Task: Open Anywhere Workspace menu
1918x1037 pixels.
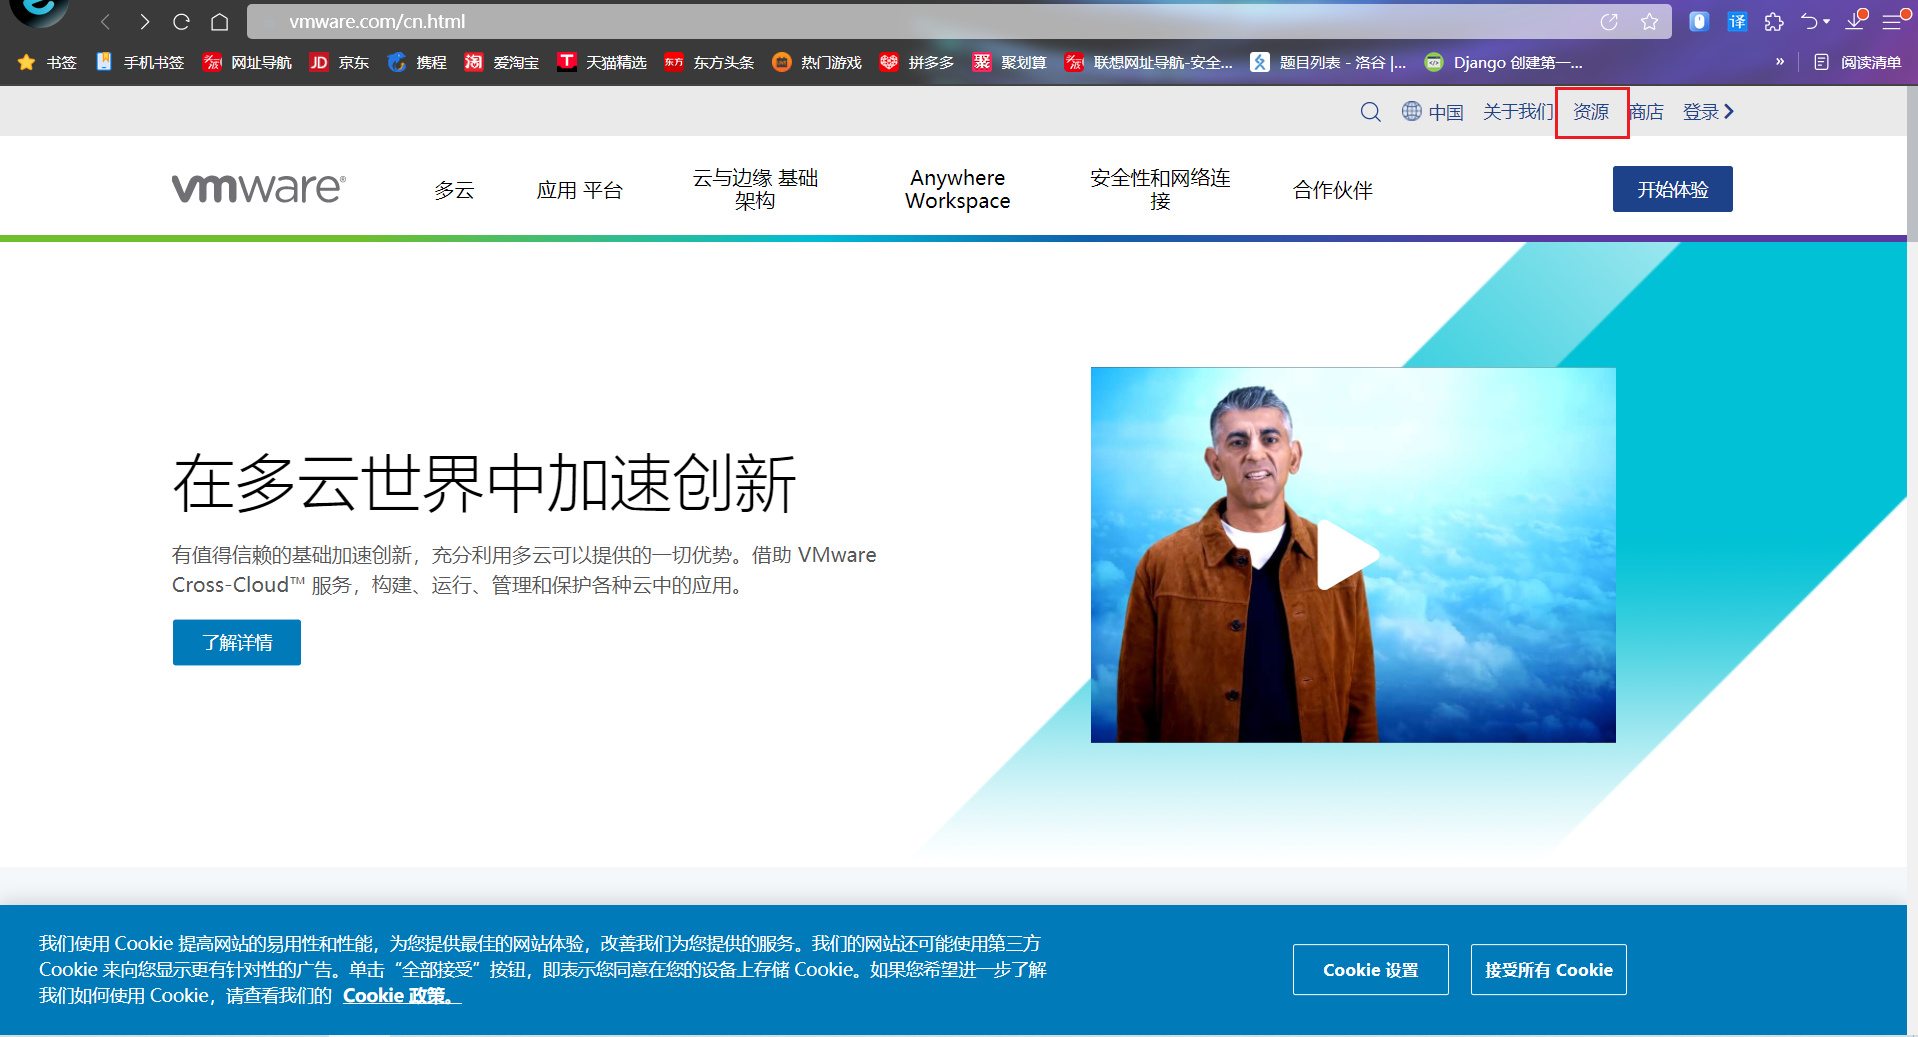Action: [958, 189]
